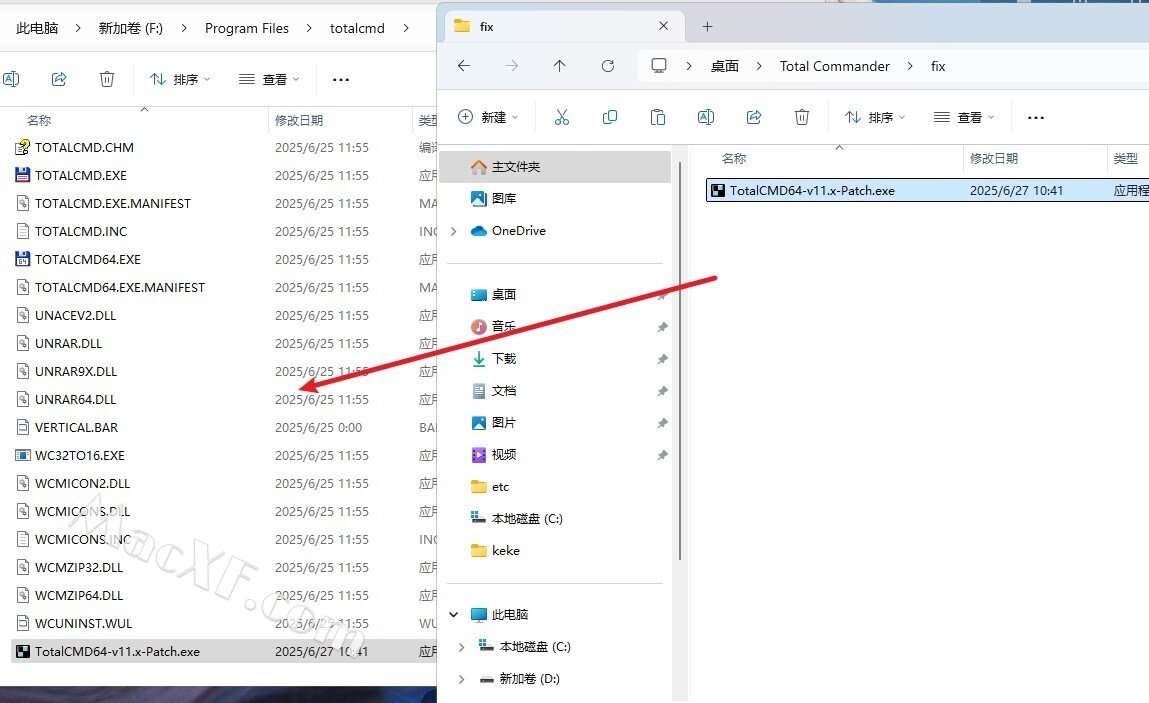Image resolution: width=1149 pixels, height=703 pixels.
Task: Sort by 名称 column in the fix window
Action: (734, 158)
